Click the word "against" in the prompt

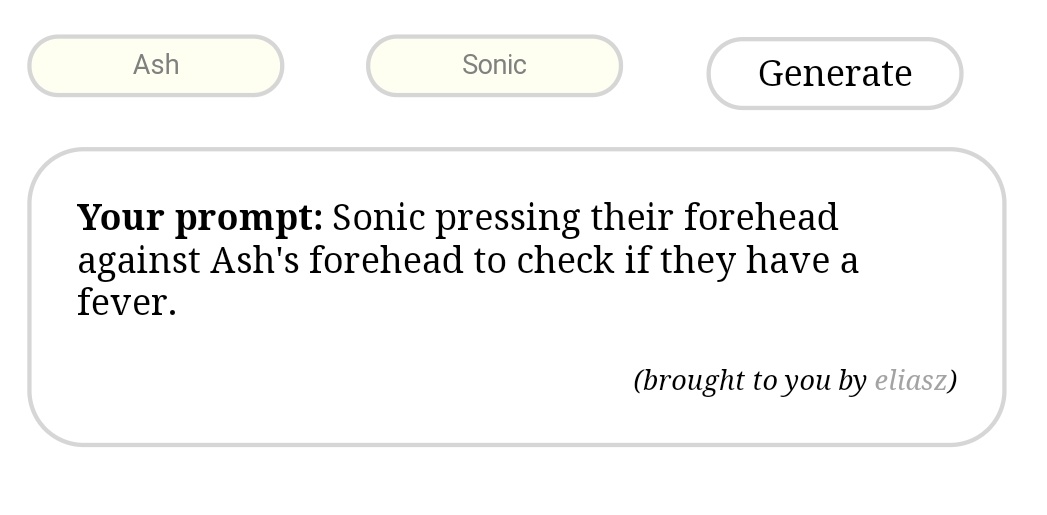pos(139,261)
